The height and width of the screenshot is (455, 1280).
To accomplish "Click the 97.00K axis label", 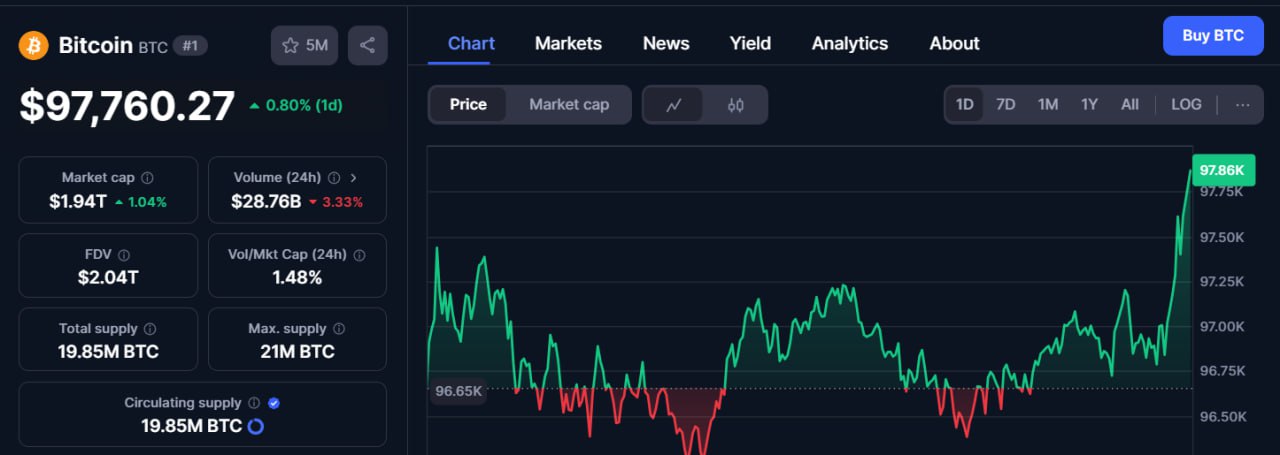I will [1222, 327].
